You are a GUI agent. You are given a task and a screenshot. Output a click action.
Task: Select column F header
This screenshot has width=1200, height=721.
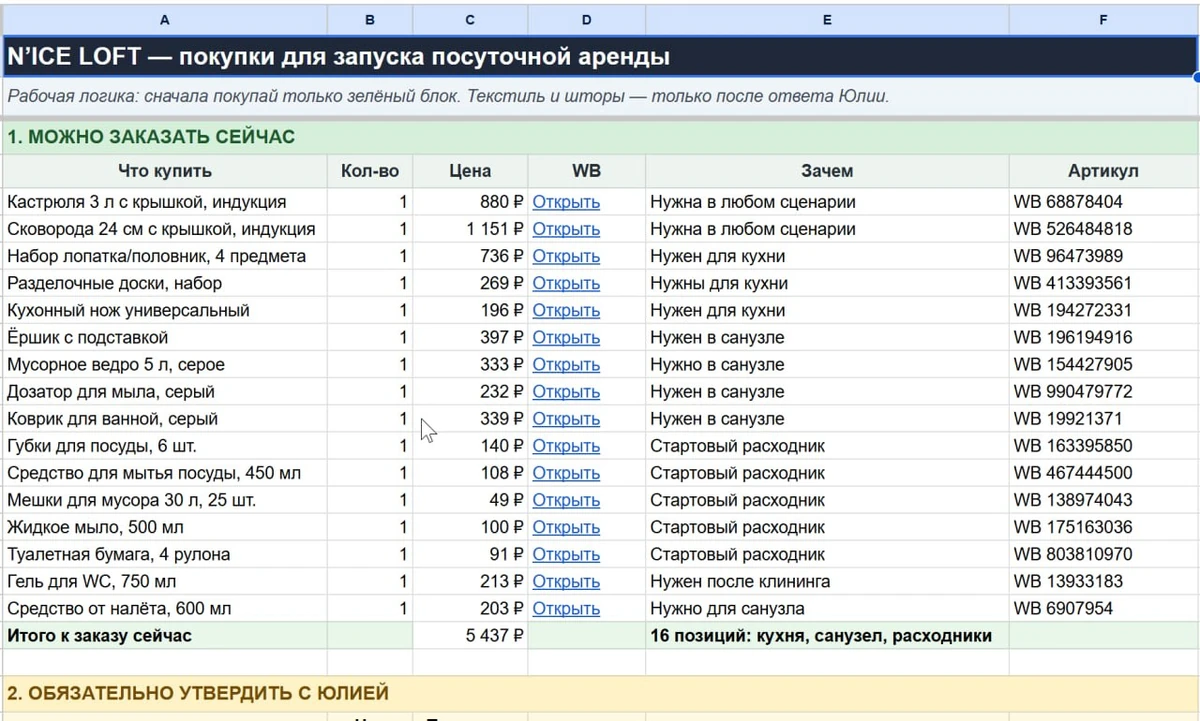click(1103, 19)
